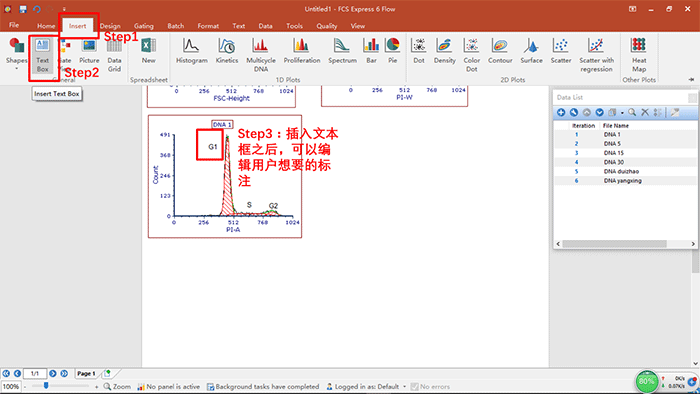Choose the Contour plot tool
The image size is (700, 394).
tap(500, 51)
